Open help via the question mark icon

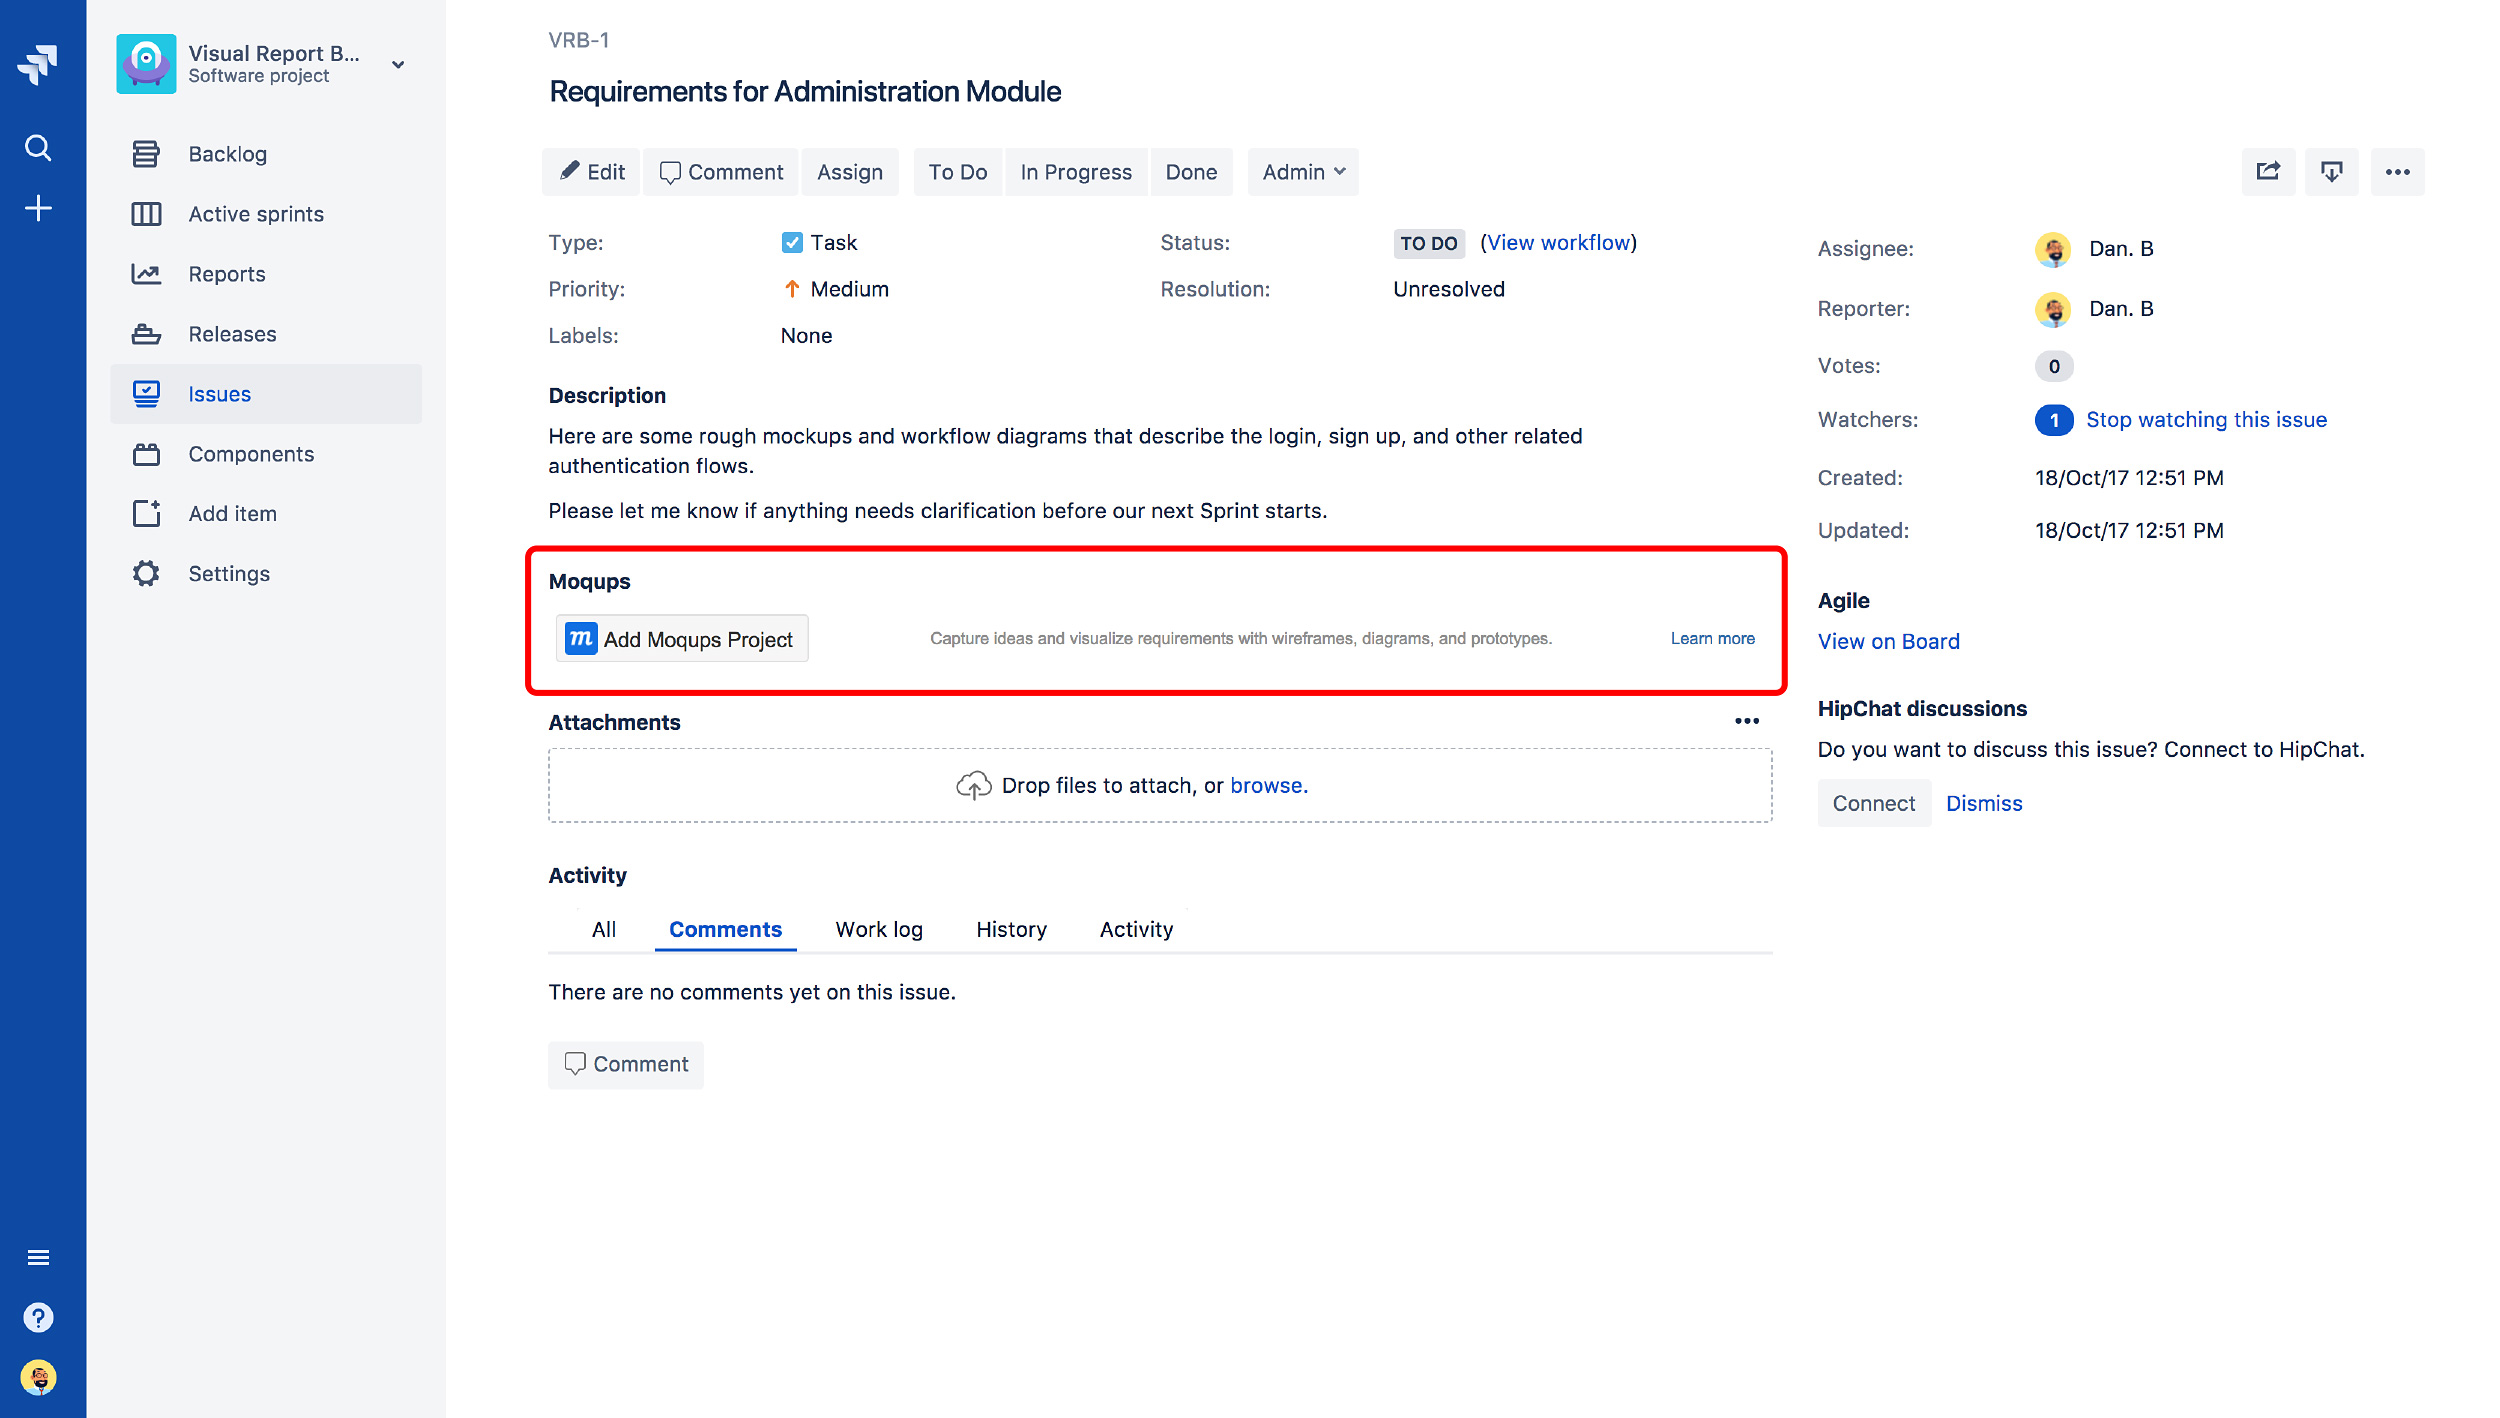tap(38, 1317)
